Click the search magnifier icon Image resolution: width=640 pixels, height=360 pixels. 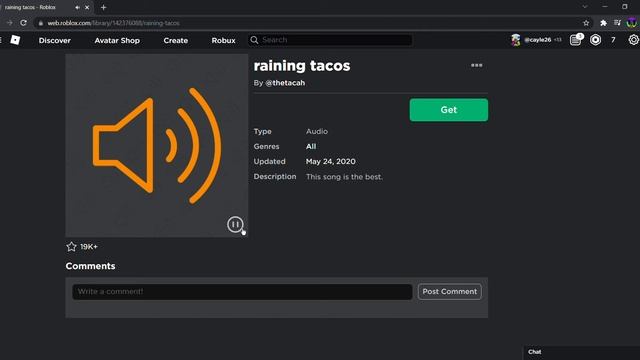tap(254, 40)
